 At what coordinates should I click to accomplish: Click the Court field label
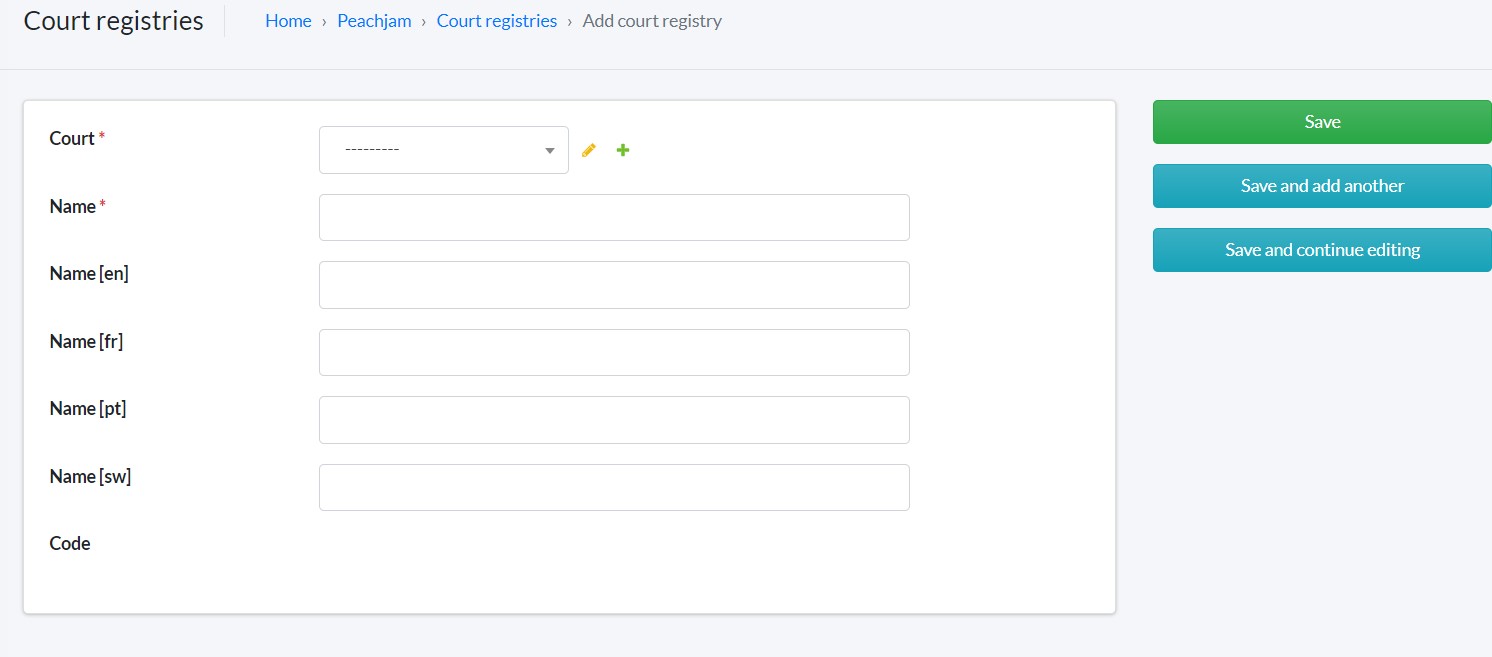pyautogui.click(x=72, y=139)
